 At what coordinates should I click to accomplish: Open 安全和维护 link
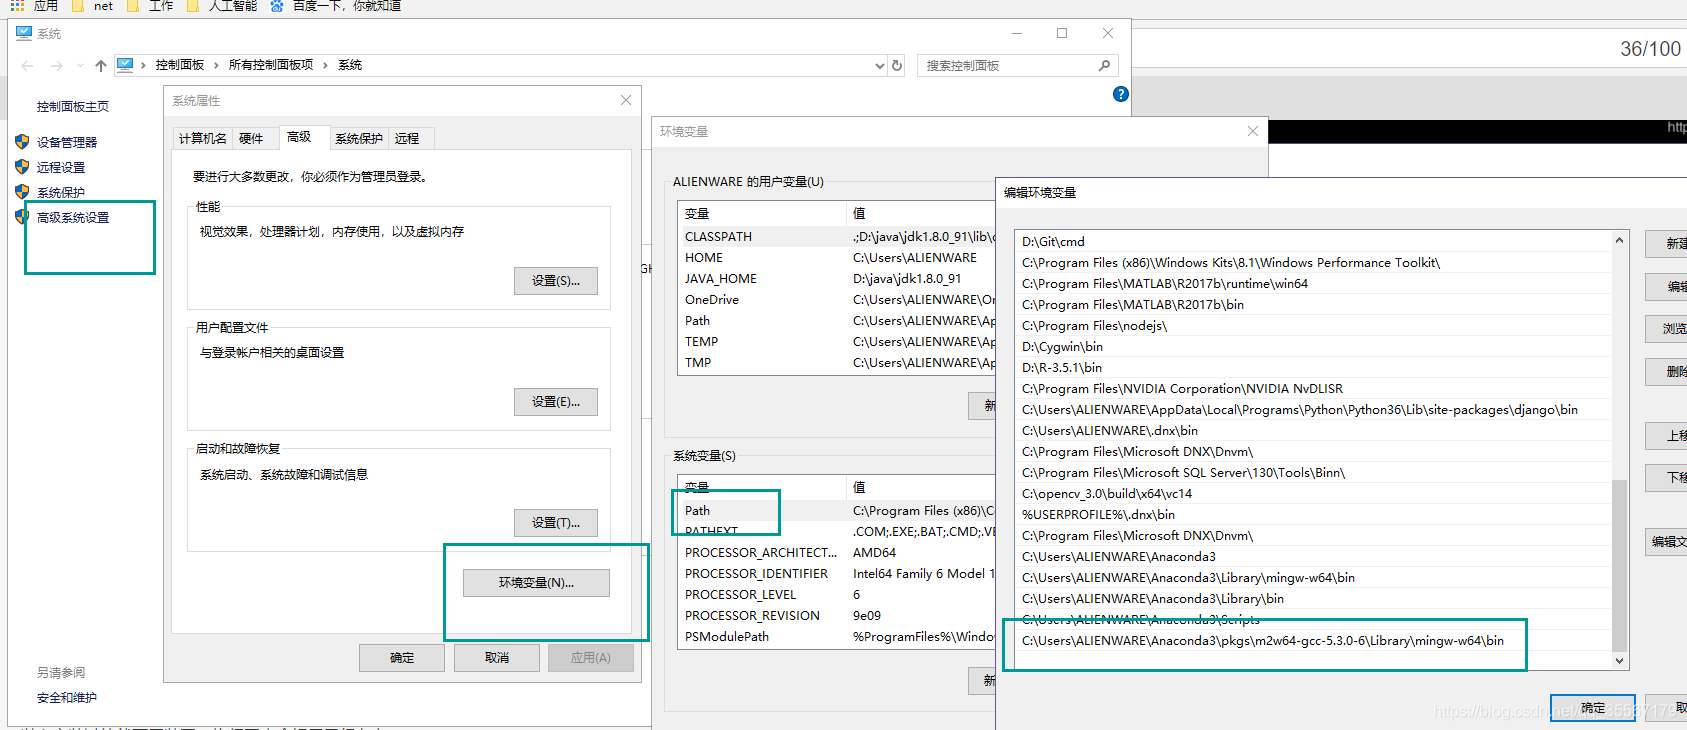(67, 698)
